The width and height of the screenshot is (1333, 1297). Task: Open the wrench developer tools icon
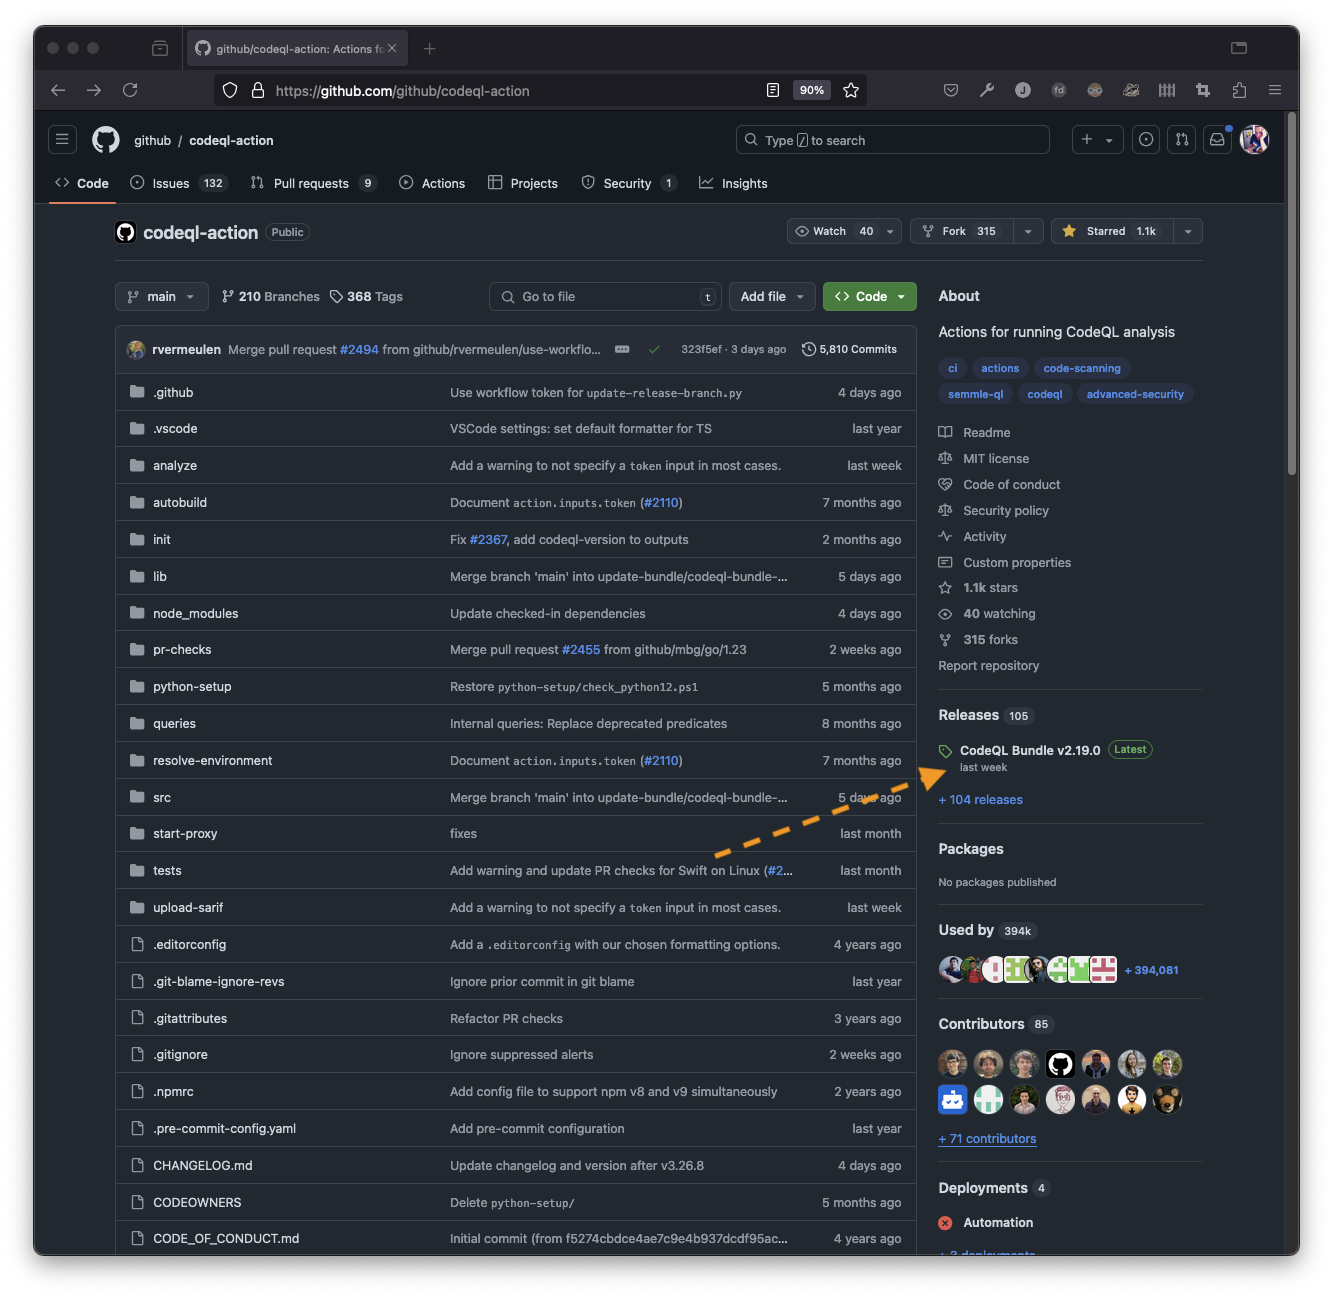(987, 90)
